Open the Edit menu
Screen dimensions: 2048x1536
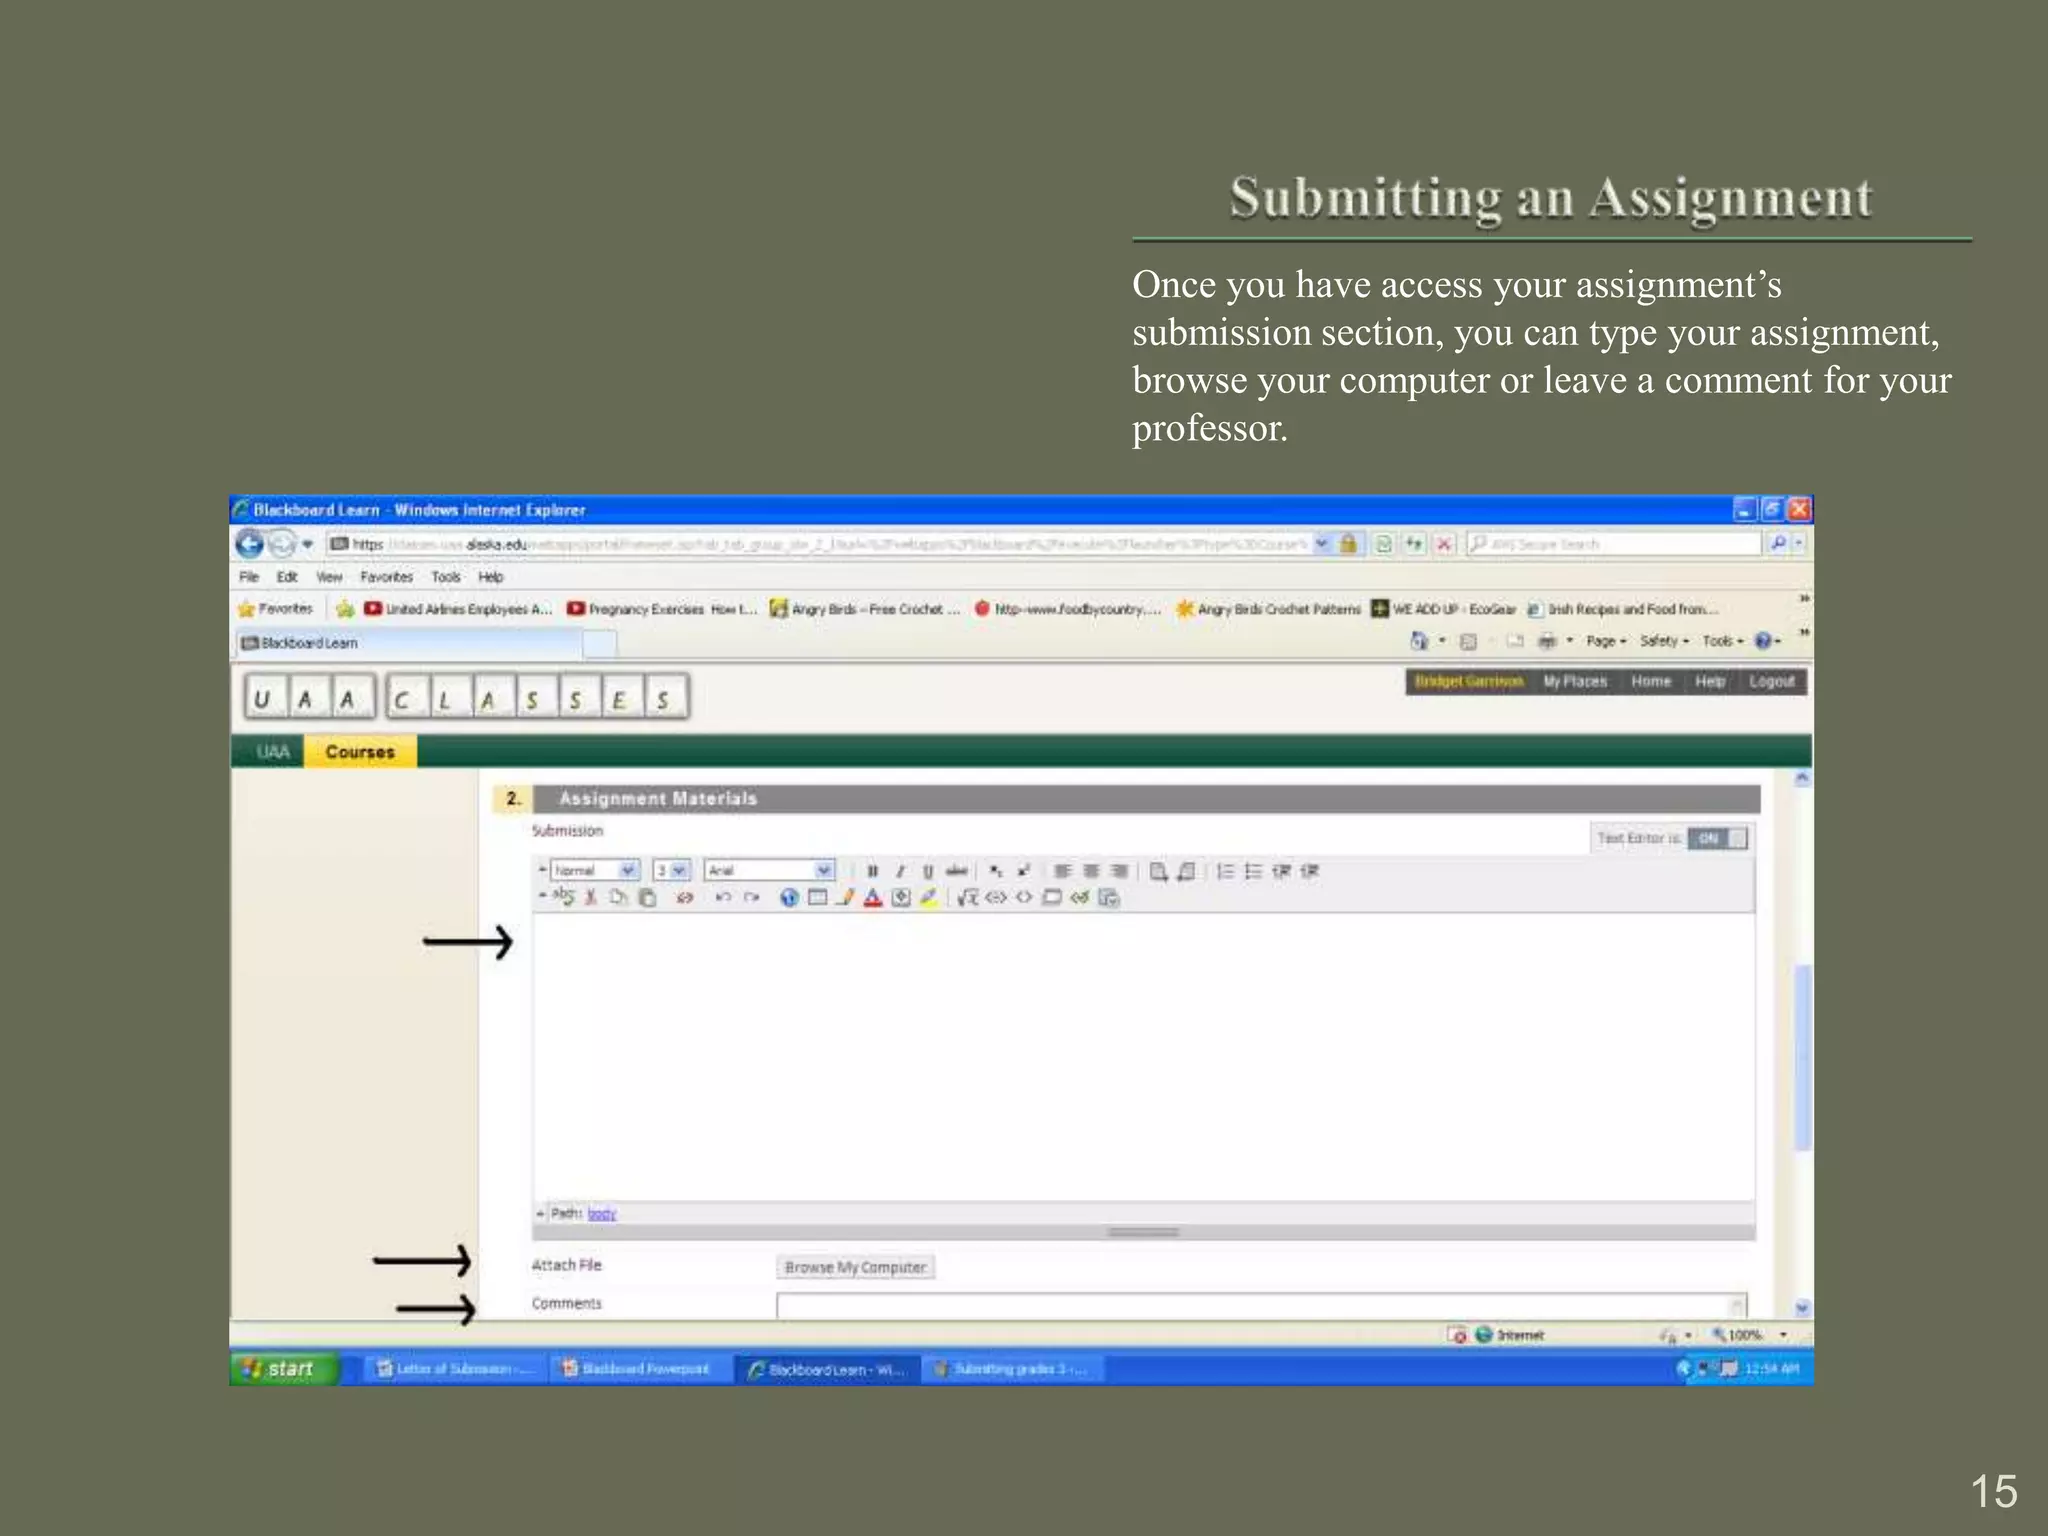coord(287,577)
